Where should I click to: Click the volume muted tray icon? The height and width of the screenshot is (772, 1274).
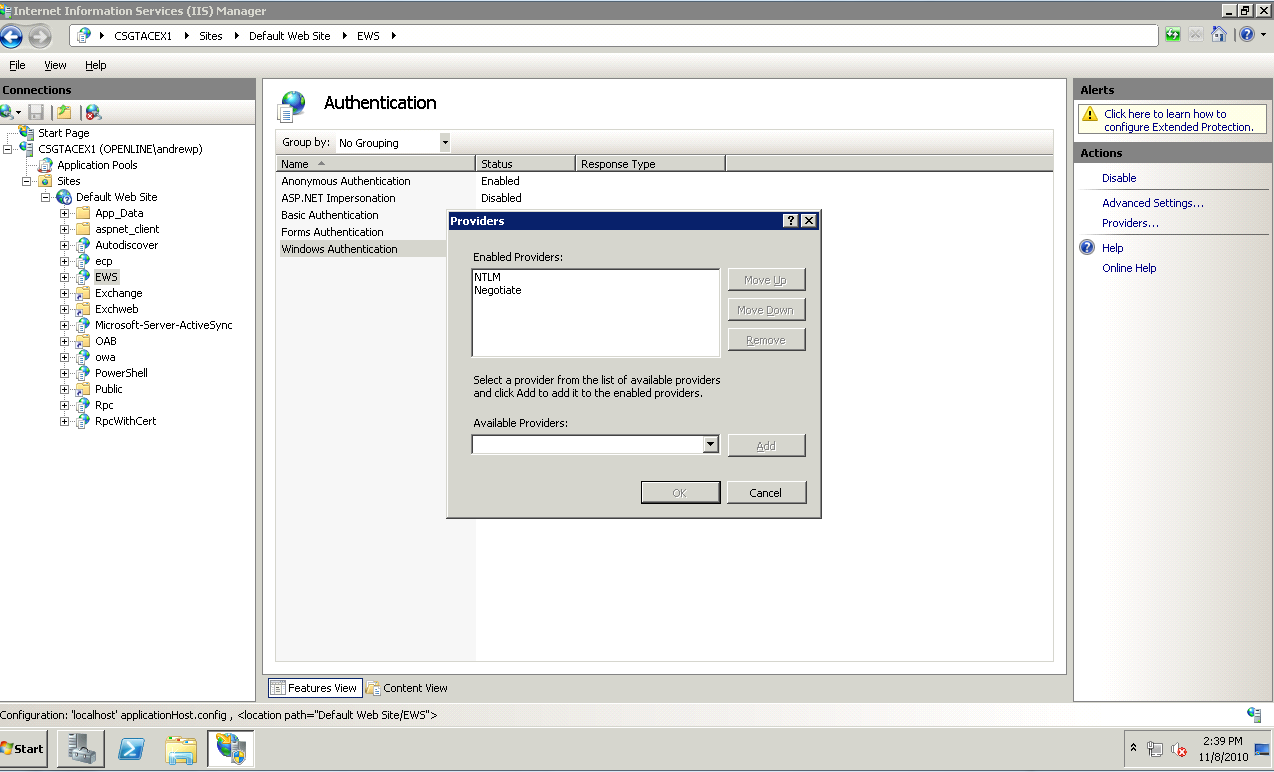coord(1179,749)
